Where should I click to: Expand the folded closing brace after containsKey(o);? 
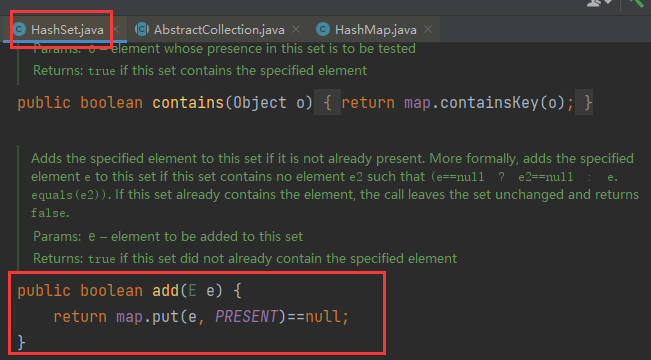click(584, 103)
